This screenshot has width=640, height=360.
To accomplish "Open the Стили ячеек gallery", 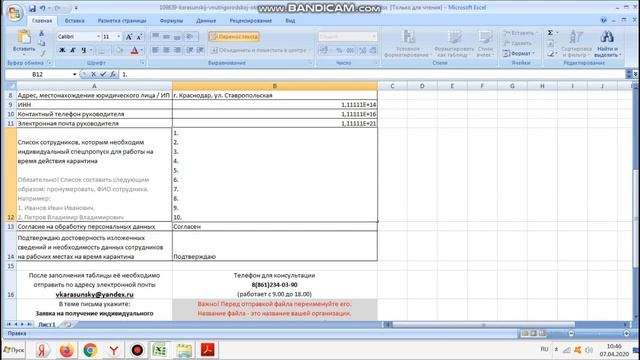I will pyautogui.click(x=485, y=44).
